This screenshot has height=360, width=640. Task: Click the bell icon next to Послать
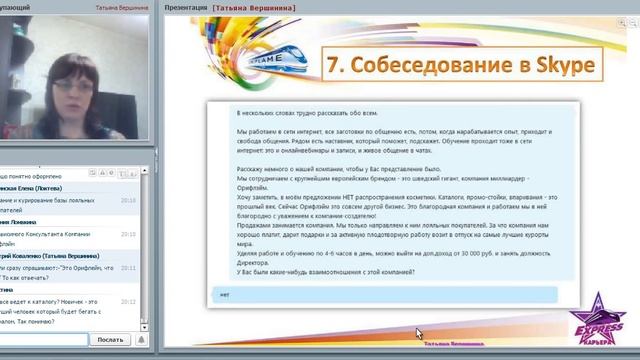(x=141, y=340)
